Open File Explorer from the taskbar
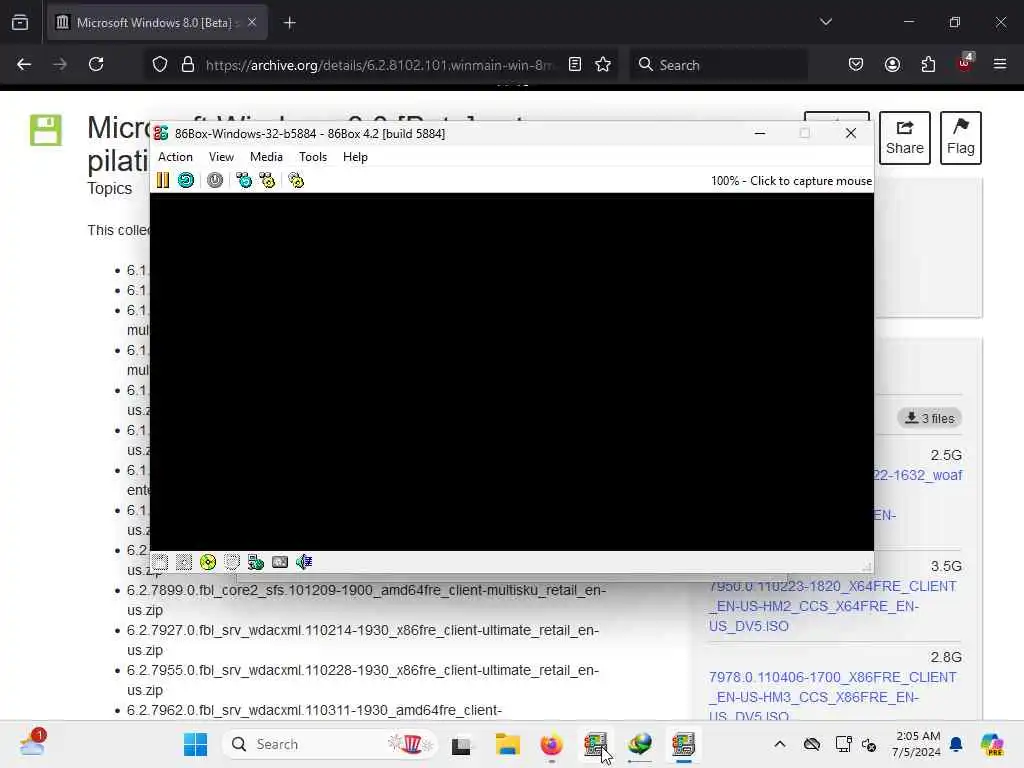 coord(507,744)
